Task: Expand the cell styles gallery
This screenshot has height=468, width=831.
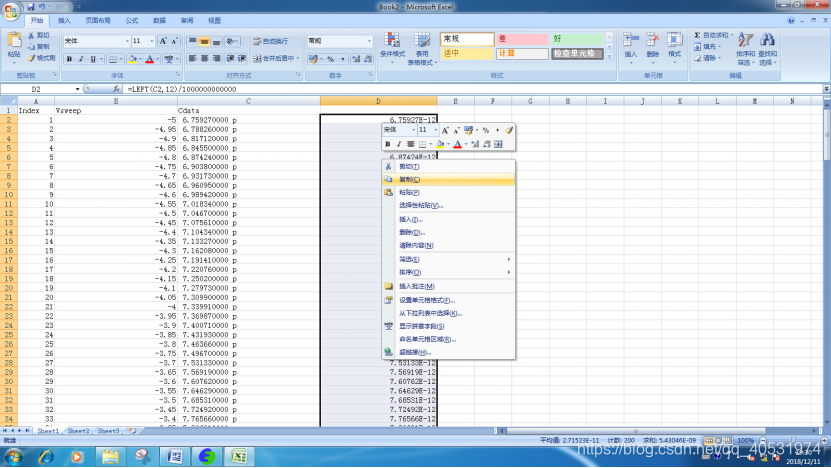Action: pyautogui.click(x=609, y=57)
